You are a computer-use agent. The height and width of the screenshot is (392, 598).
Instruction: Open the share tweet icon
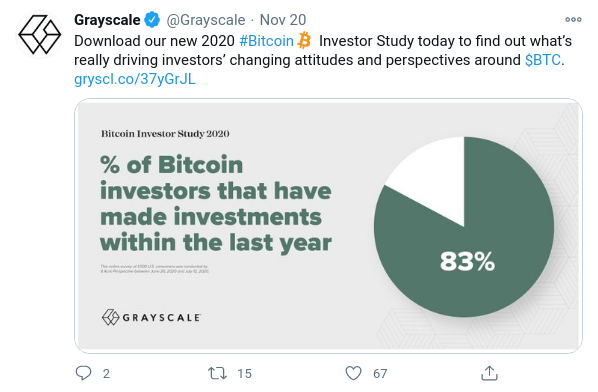pos(489,373)
